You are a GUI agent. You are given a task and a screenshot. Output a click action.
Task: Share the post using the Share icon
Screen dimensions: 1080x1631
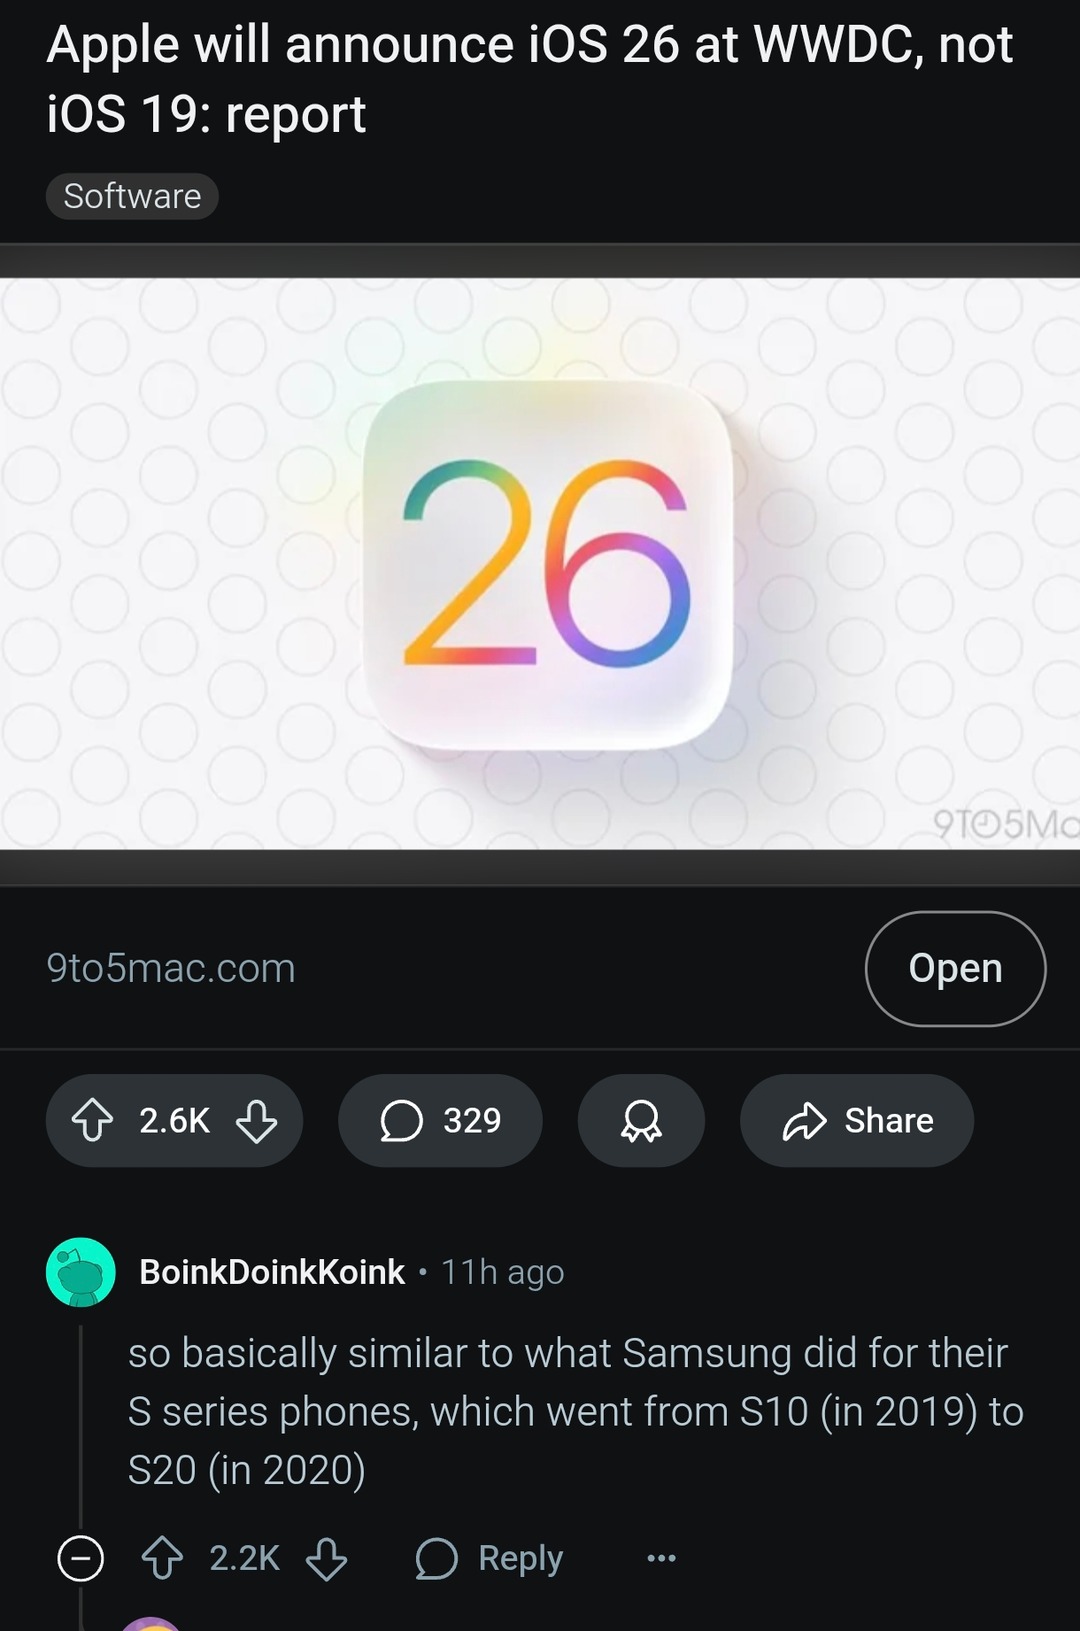click(x=856, y=1121)
